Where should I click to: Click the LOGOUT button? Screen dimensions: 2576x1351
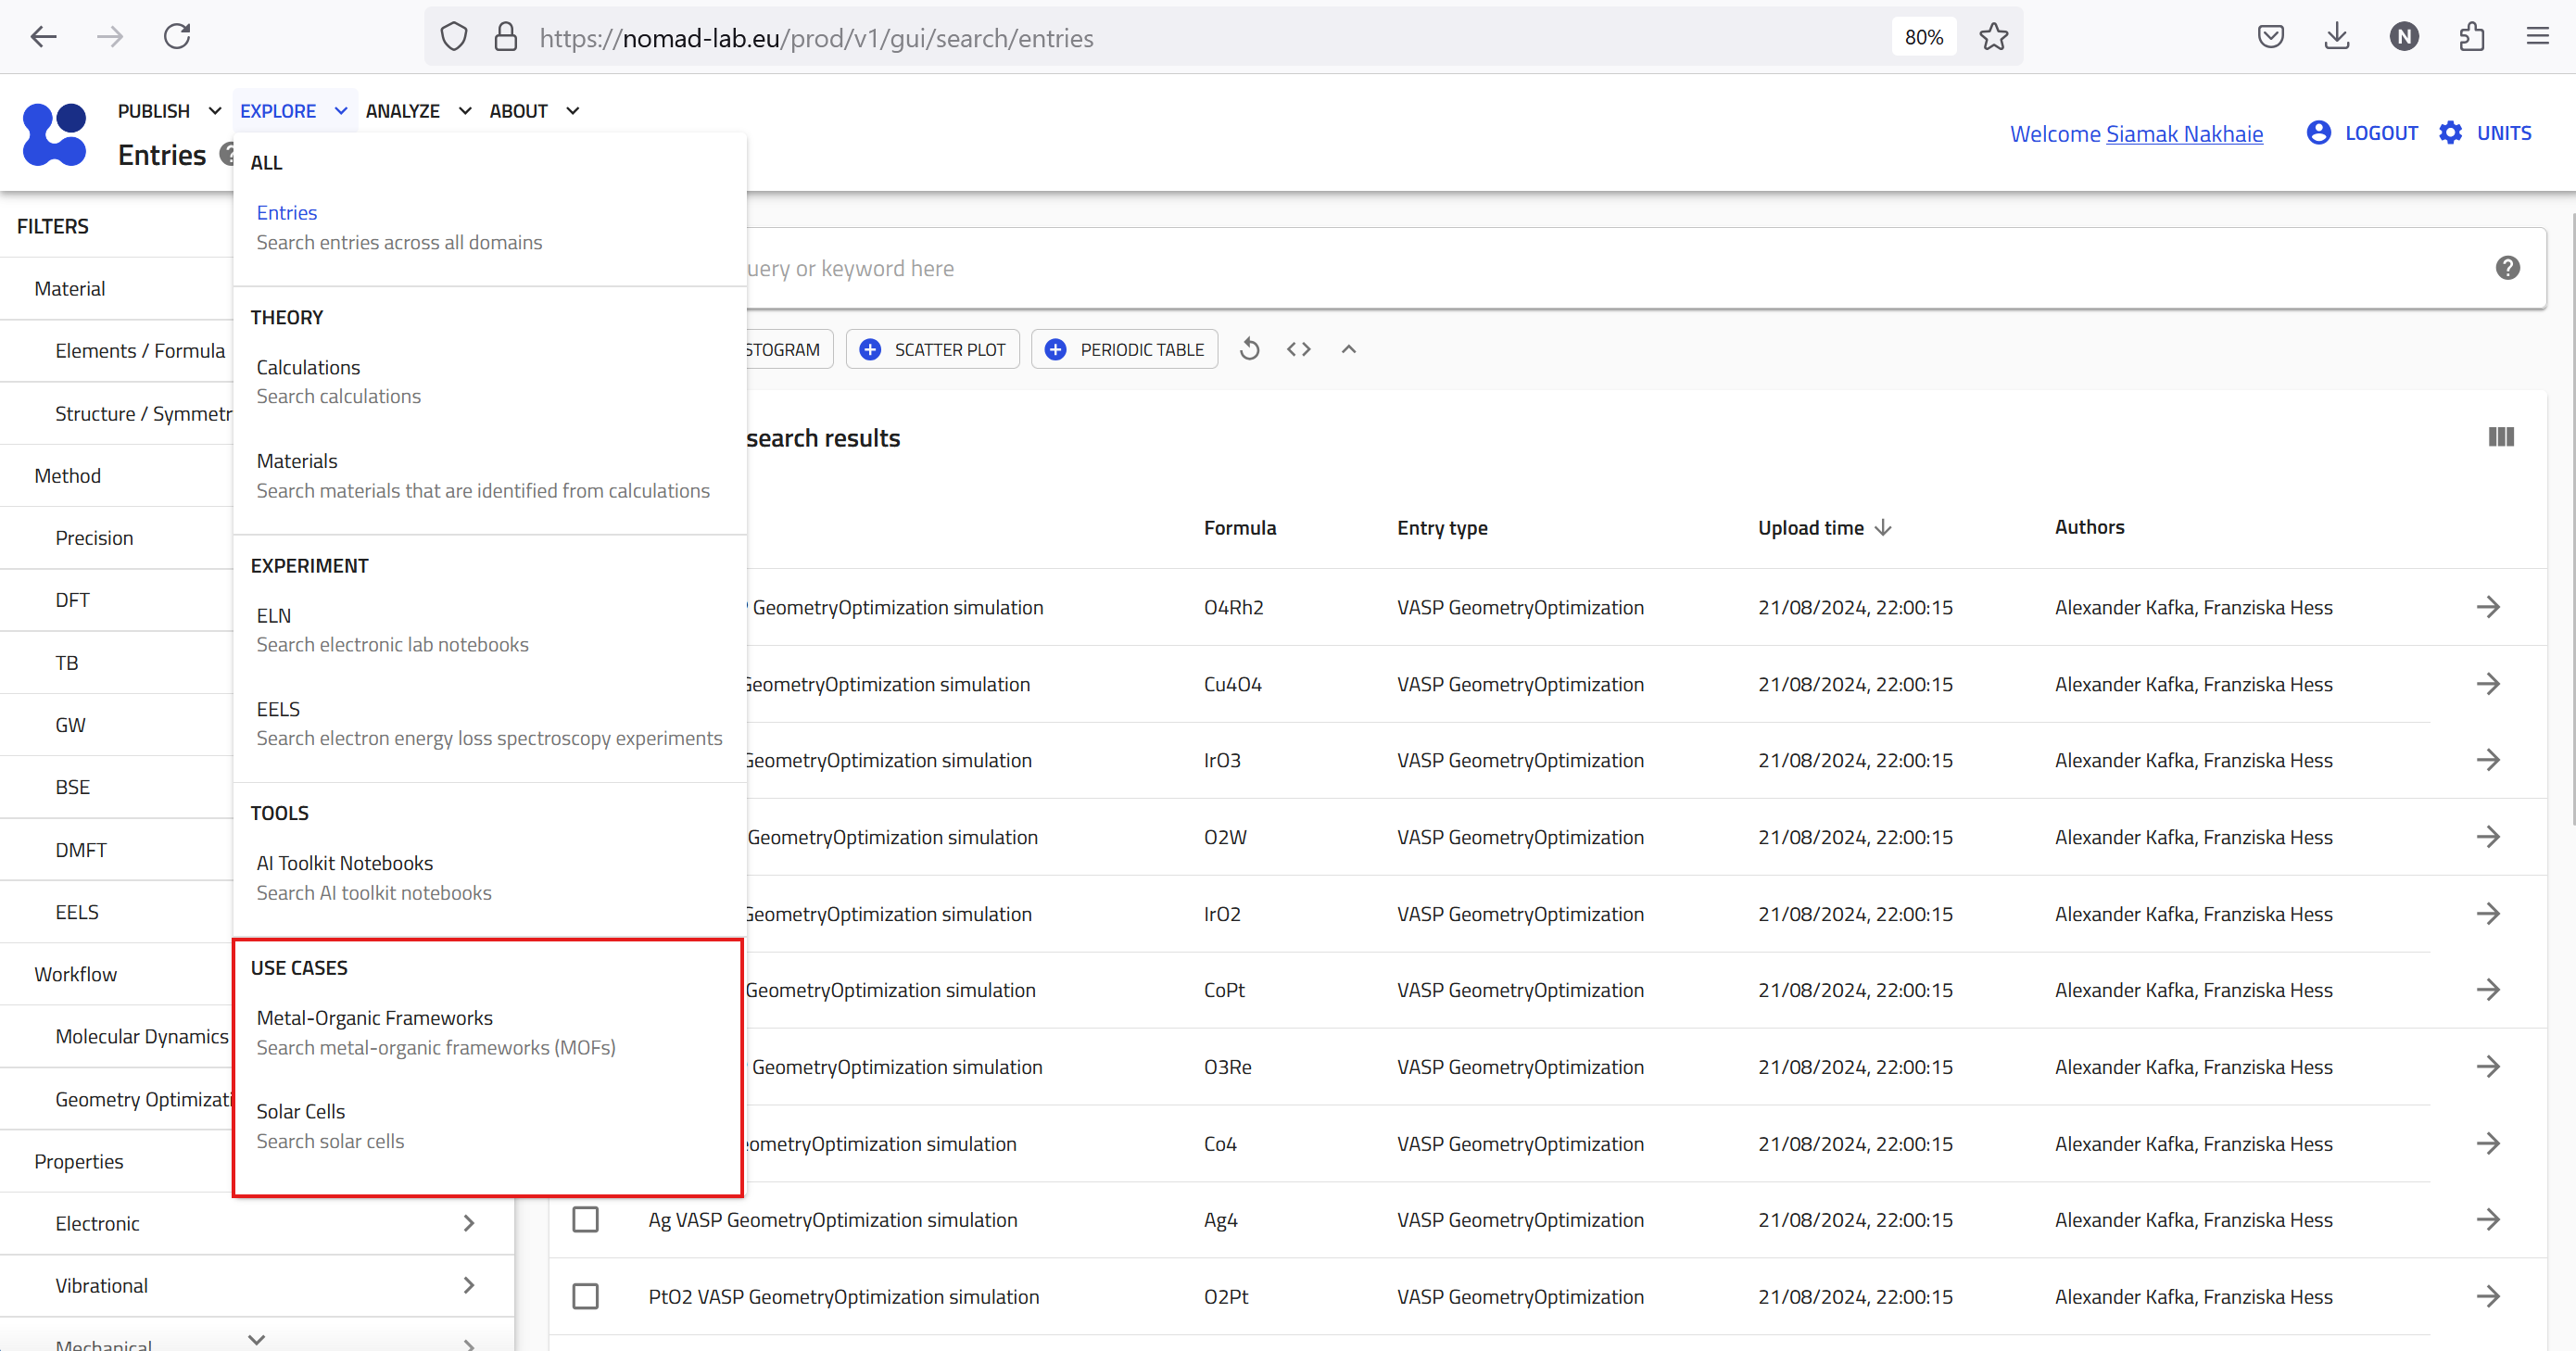pos(2361,133)
